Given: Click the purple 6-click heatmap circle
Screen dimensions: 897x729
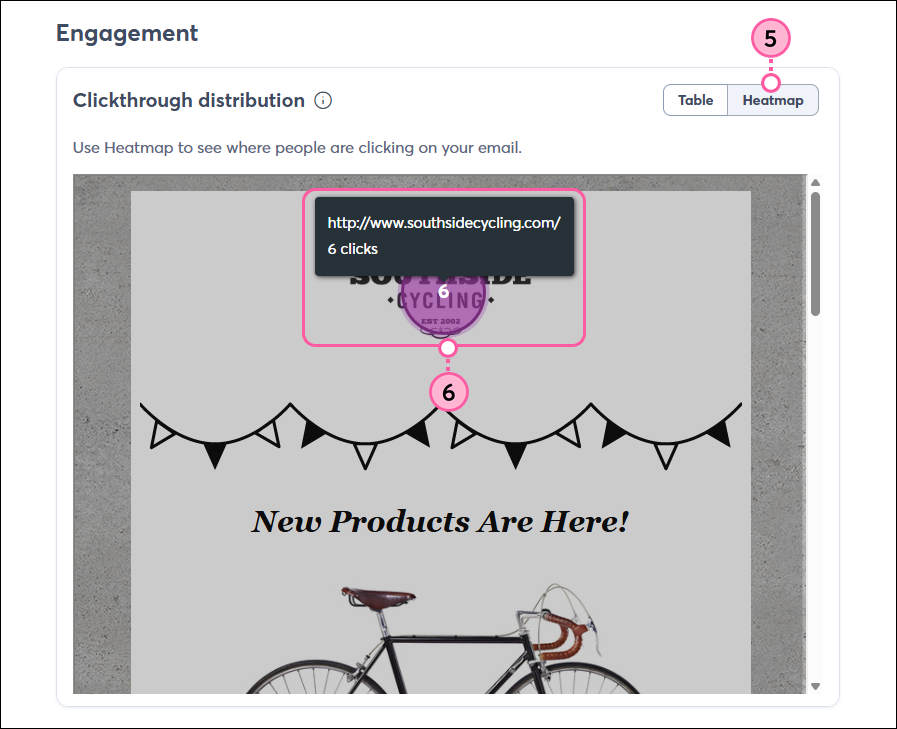Looking at the screenshot, I should coord(443,295).
